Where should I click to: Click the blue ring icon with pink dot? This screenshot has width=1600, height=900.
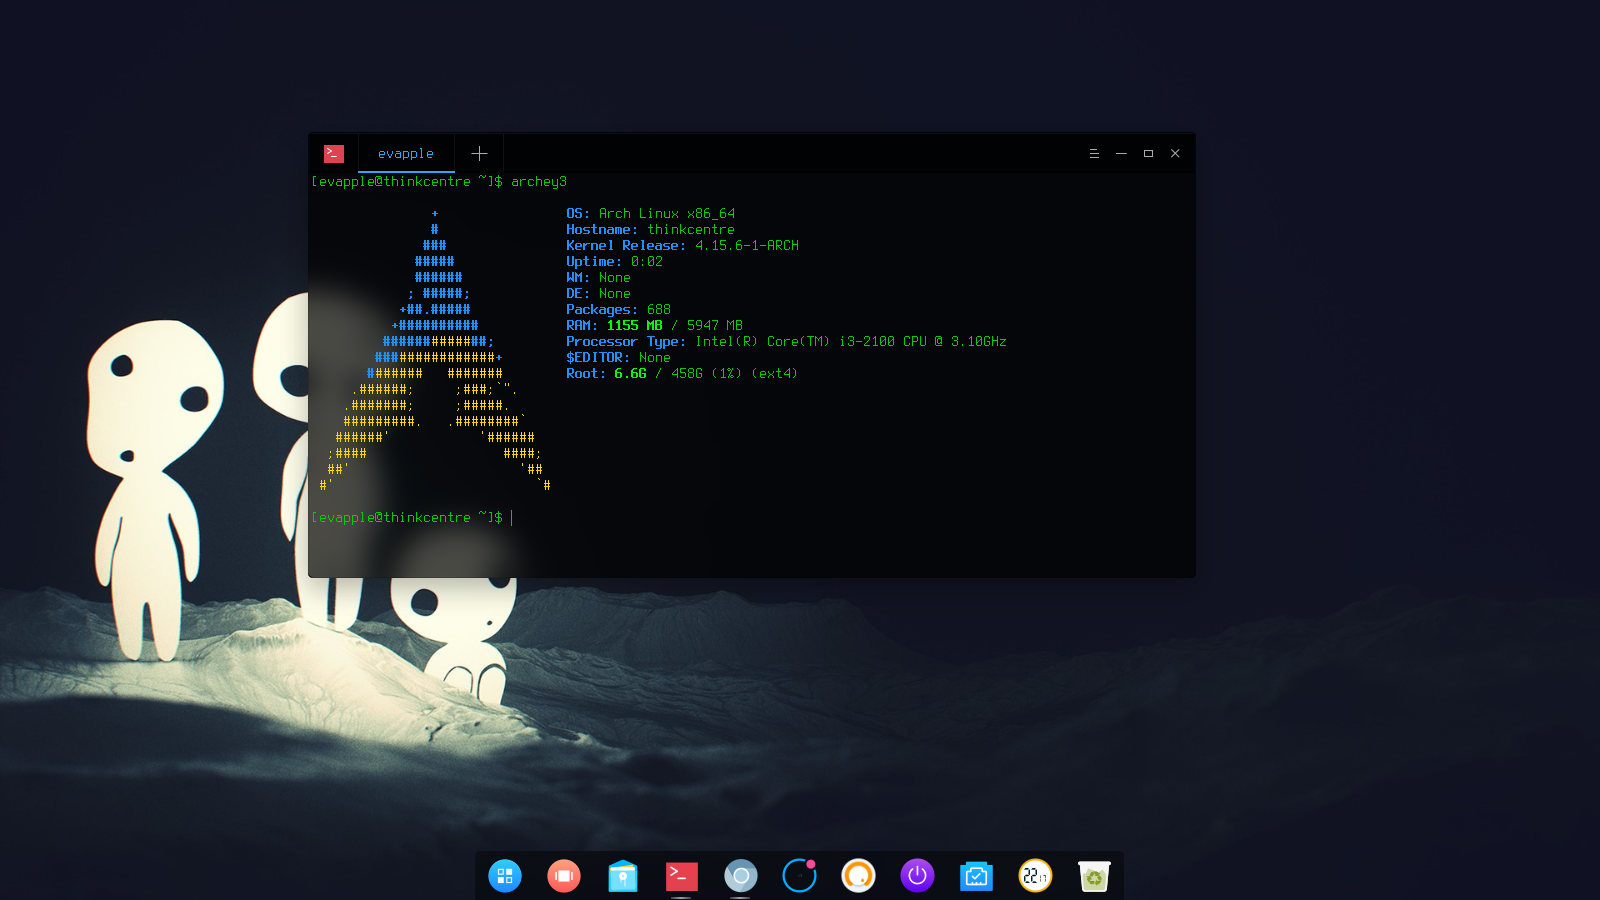(800, 876)
